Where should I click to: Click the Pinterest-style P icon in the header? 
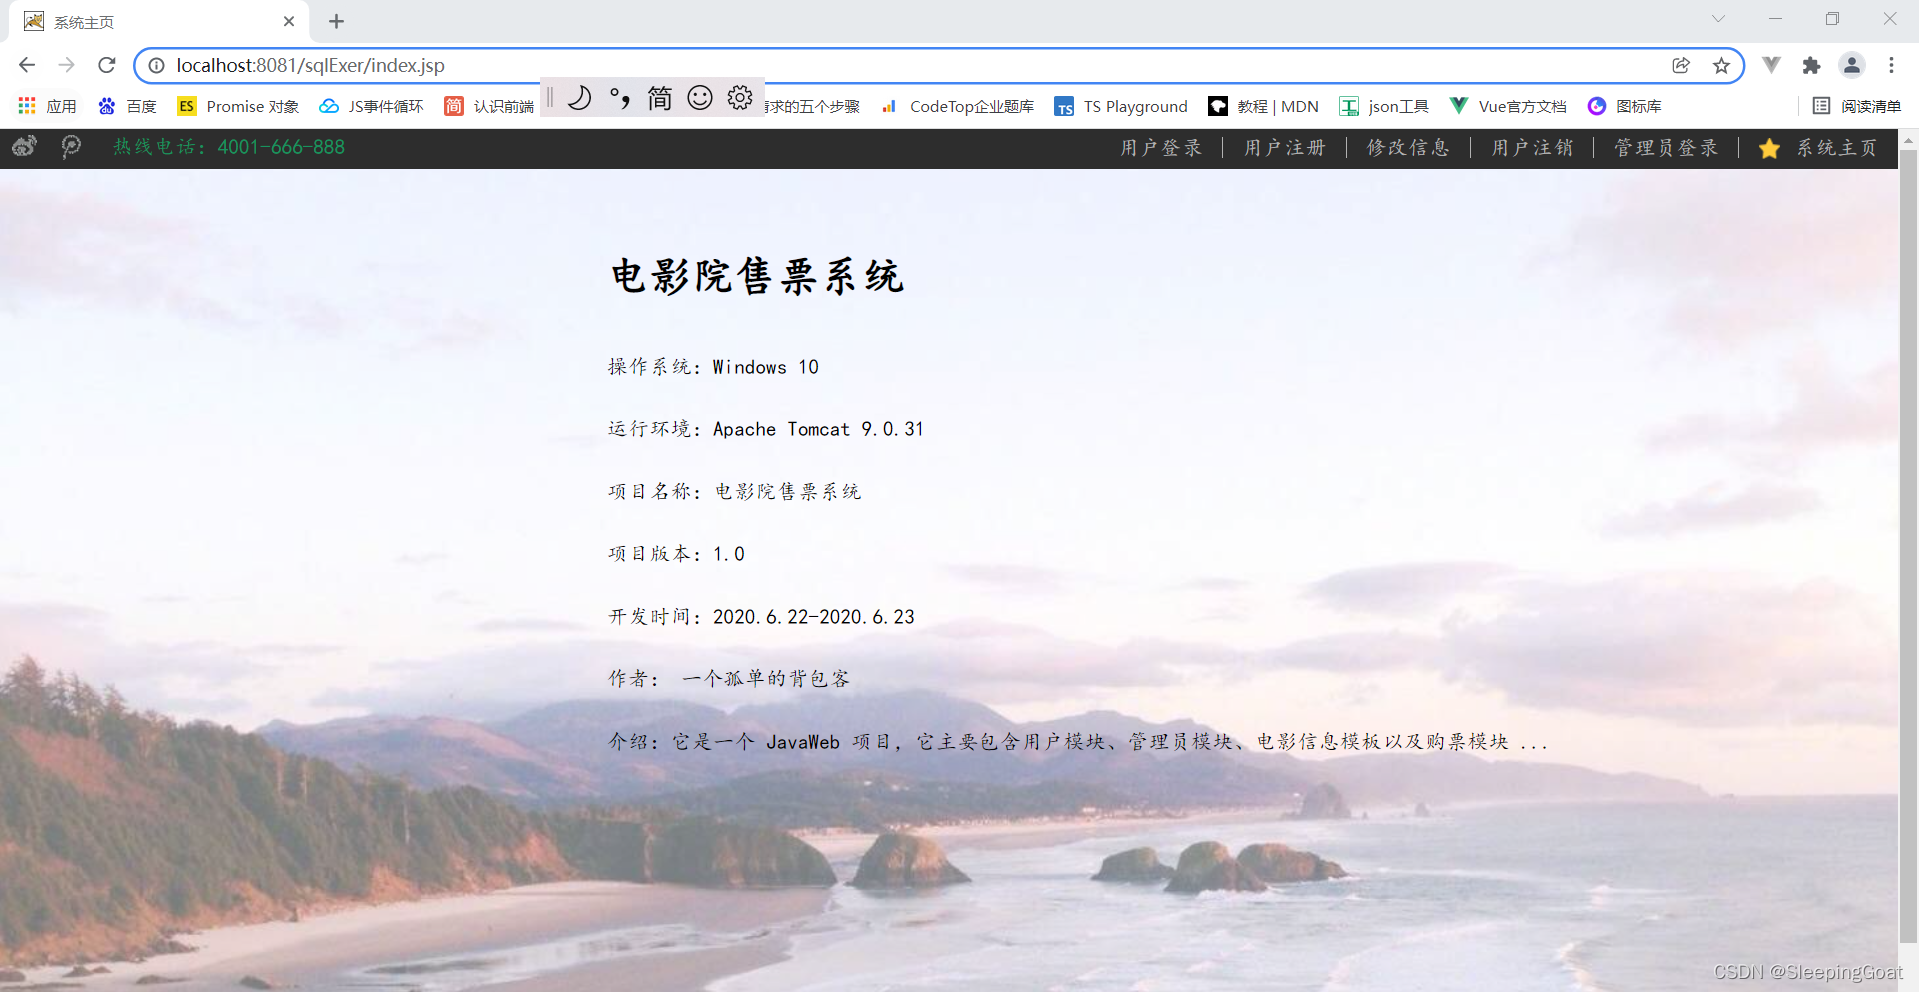(70, 147)
